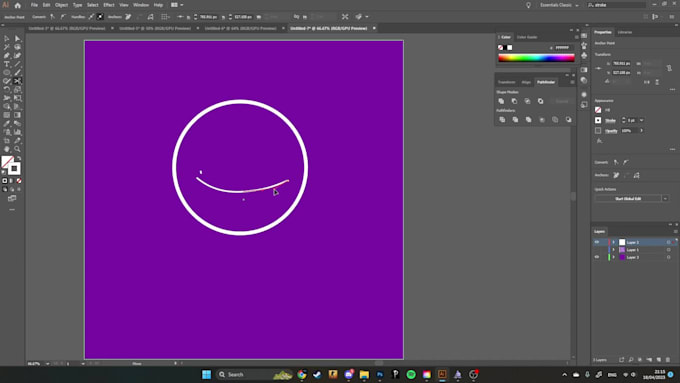Select the Pen tool
This screenshot has height=383, width=680.
pos(7,56)
